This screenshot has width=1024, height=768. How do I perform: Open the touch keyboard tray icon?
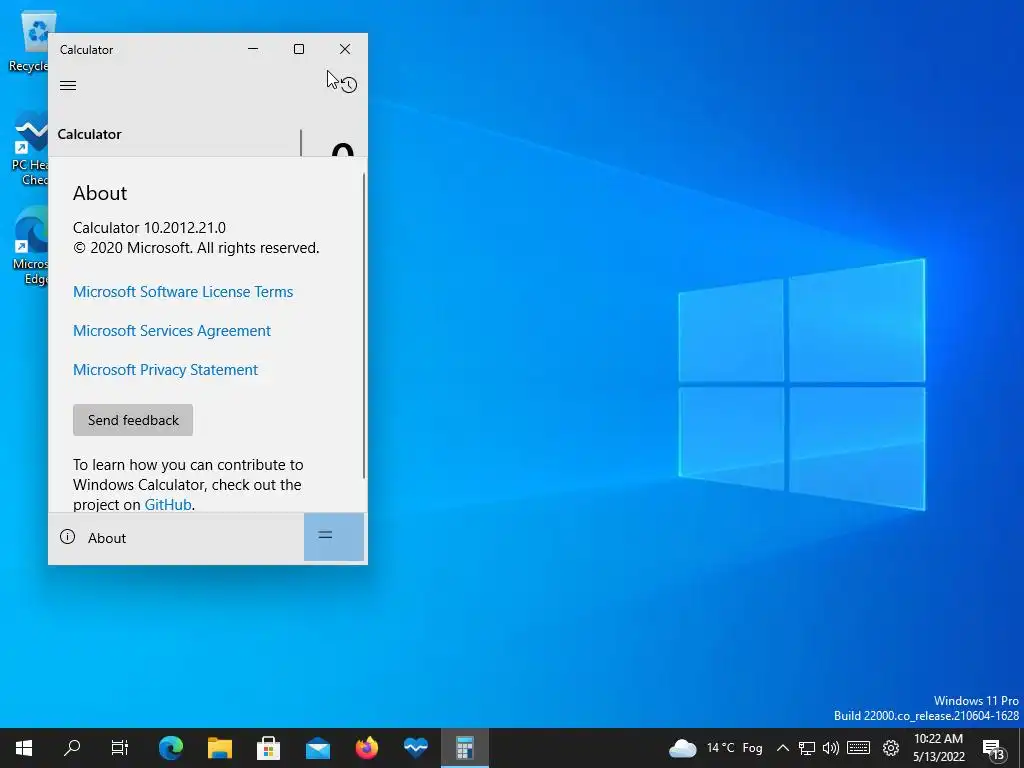pos(859,748)
